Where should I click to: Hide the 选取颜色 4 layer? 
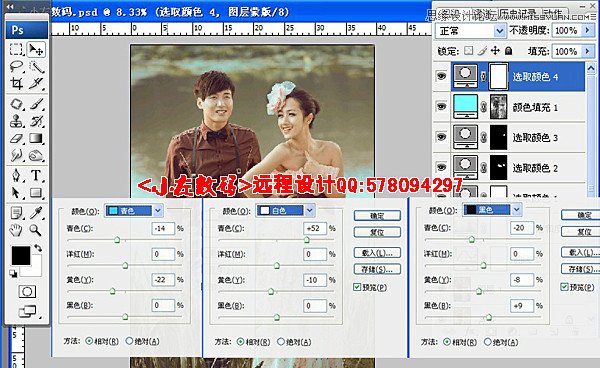tap(442, 76)
